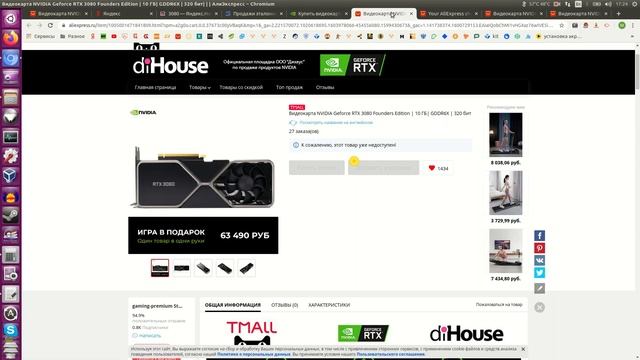Screen dimensions: 640x360
Task: Click the address bar URL field
Action: pyautogui.click(x=310, y=25)
